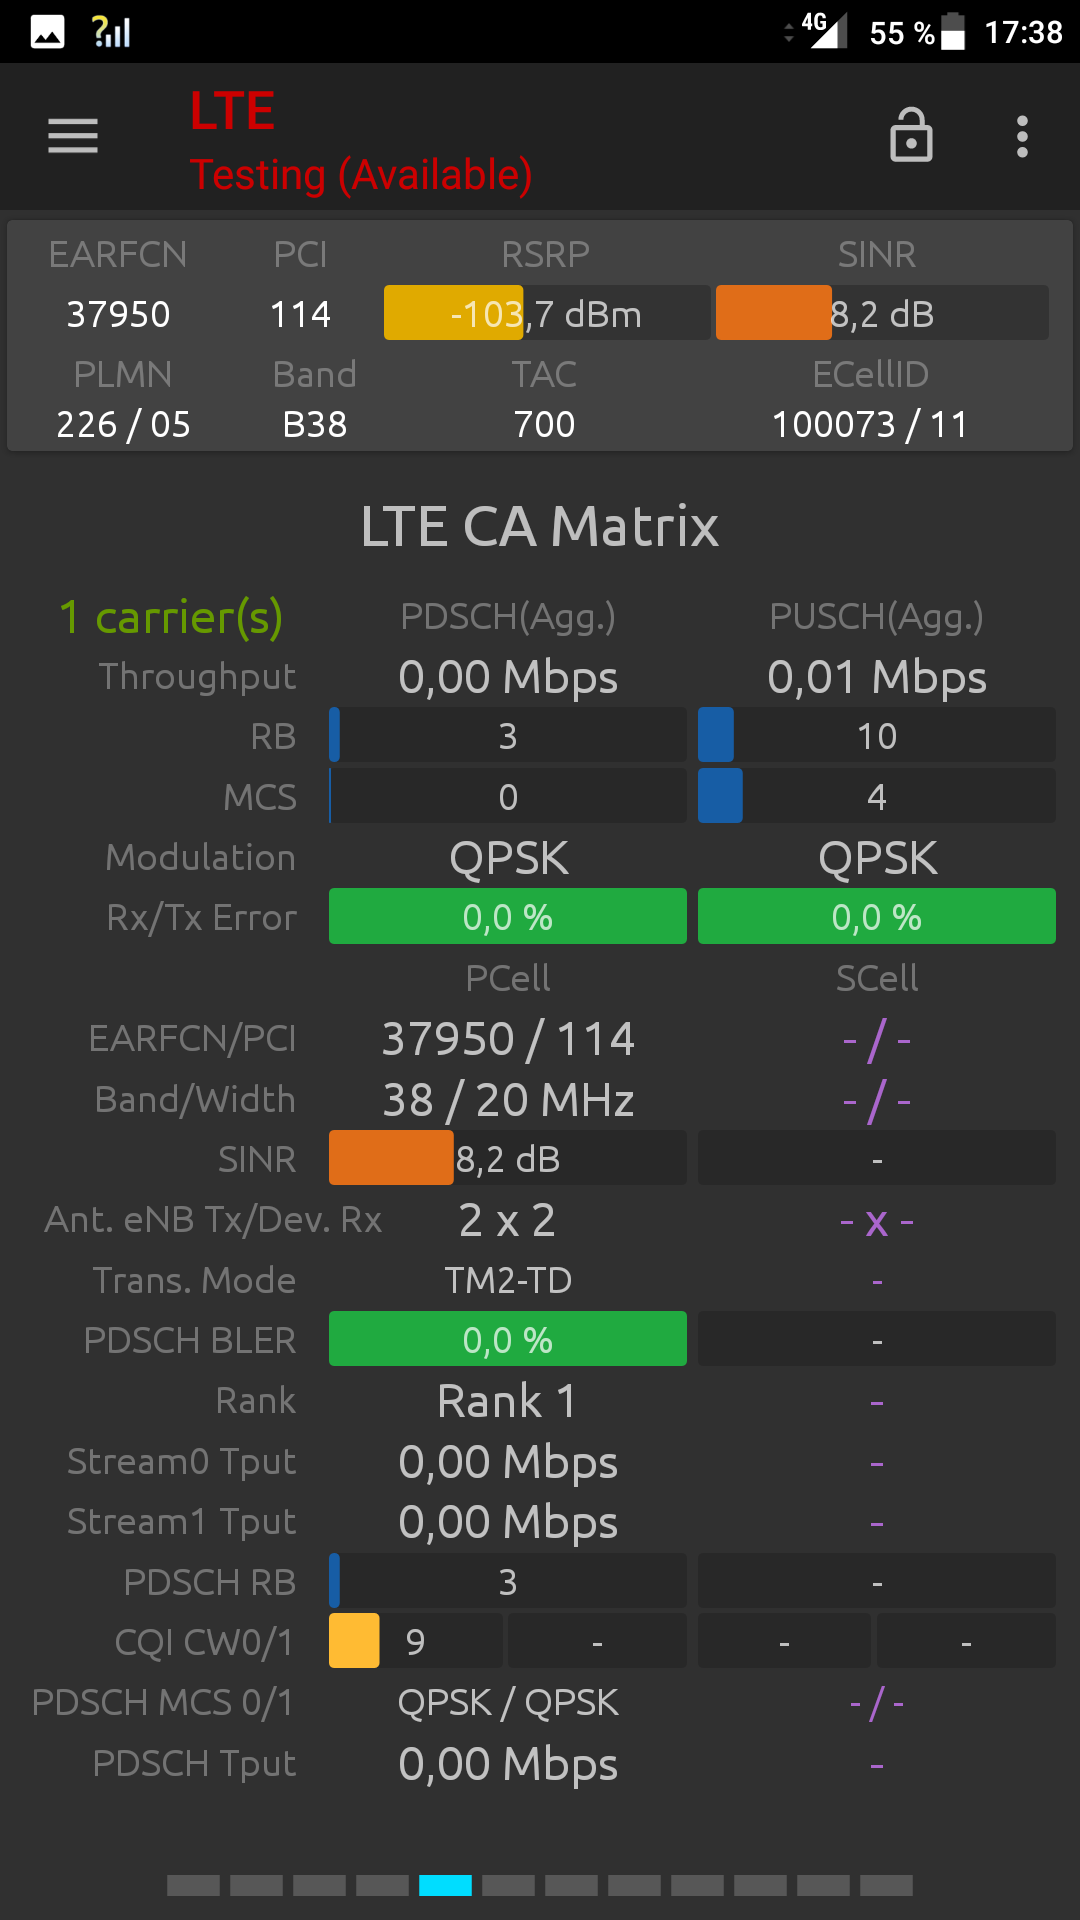This screenshot has height=1920, width=1080.
Task: Tap the ECellID 100073 / 11 value
Action: [x=870, y=424]
